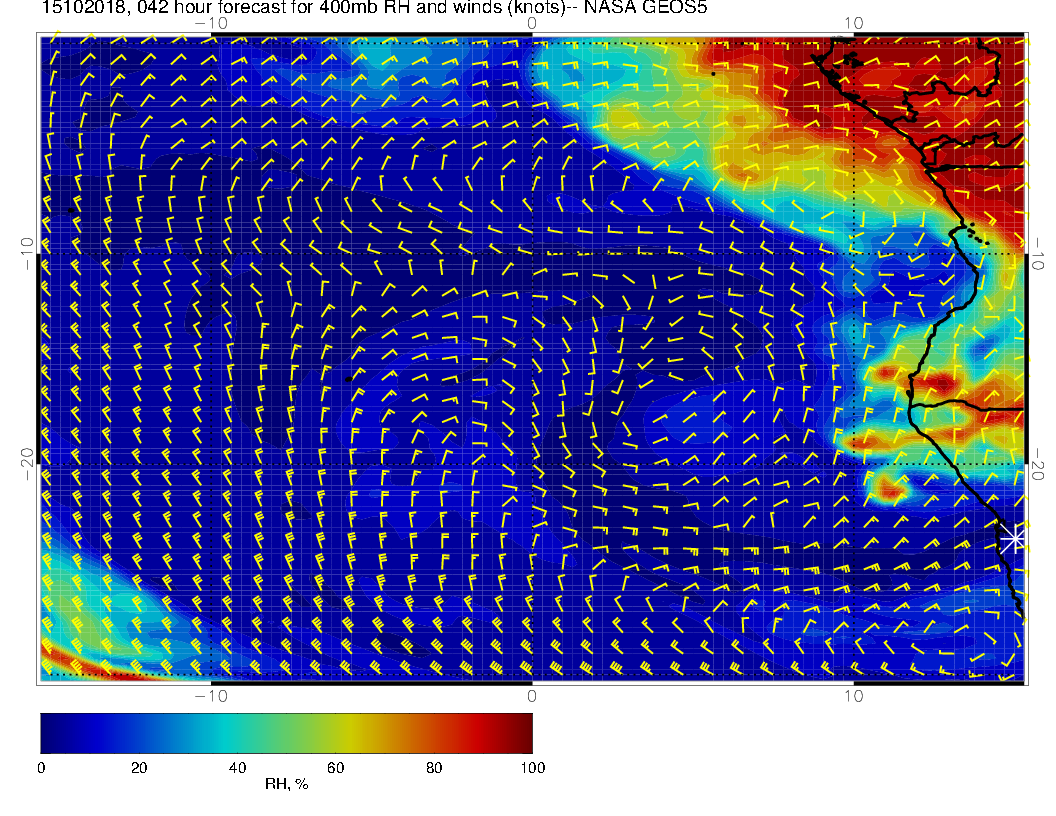The height and width of the screenshot is (816, 1056).
Task: Click the bottom axis longitude label "0"
Action: click(x=532, y=696)
